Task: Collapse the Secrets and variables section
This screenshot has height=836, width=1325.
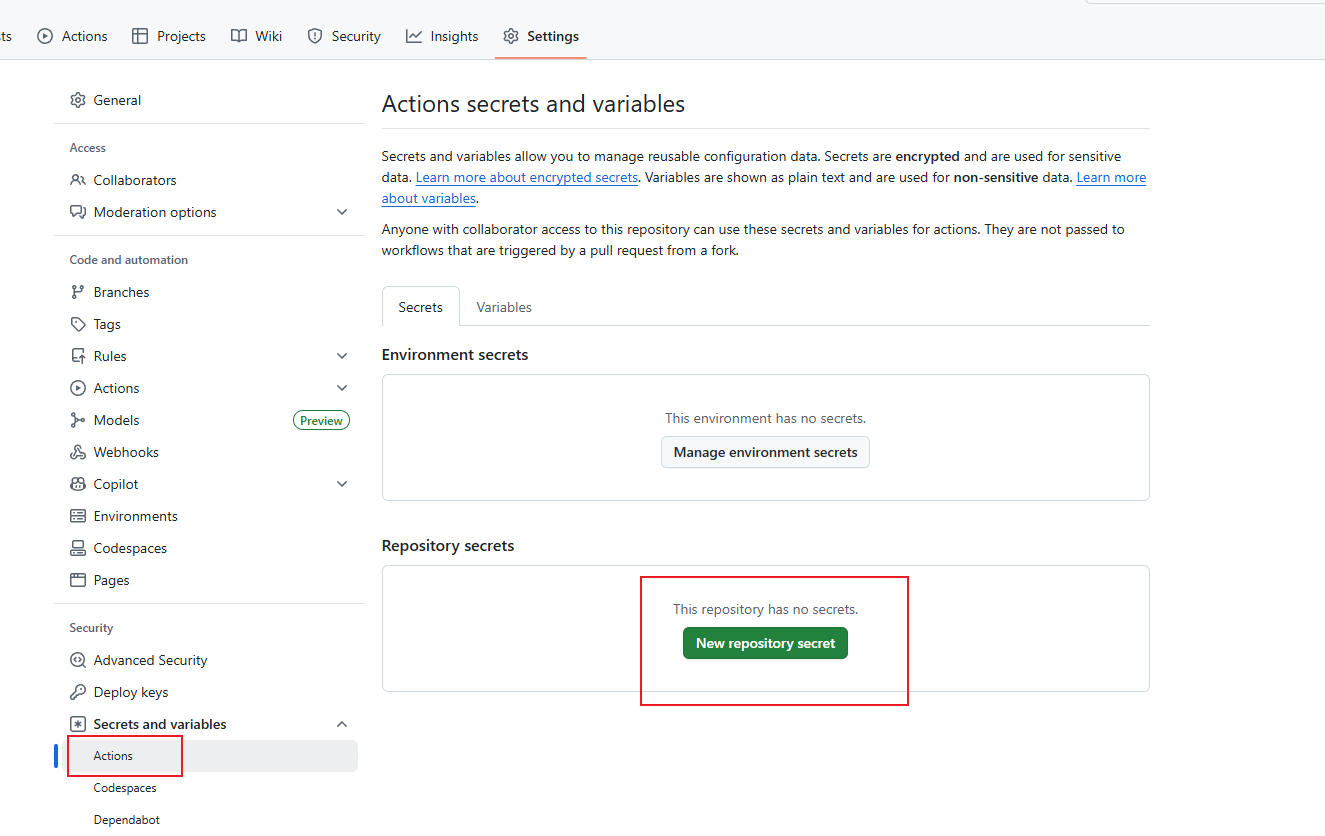Action: 342,724
